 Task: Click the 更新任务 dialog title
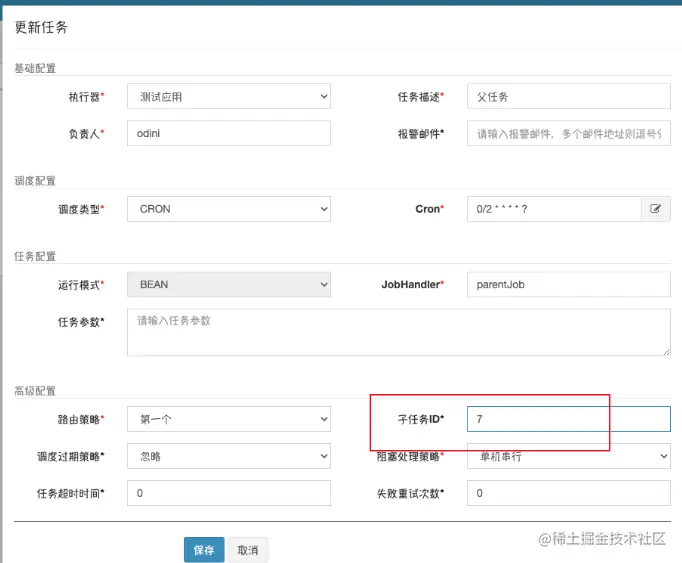click(x=41, y=27)
